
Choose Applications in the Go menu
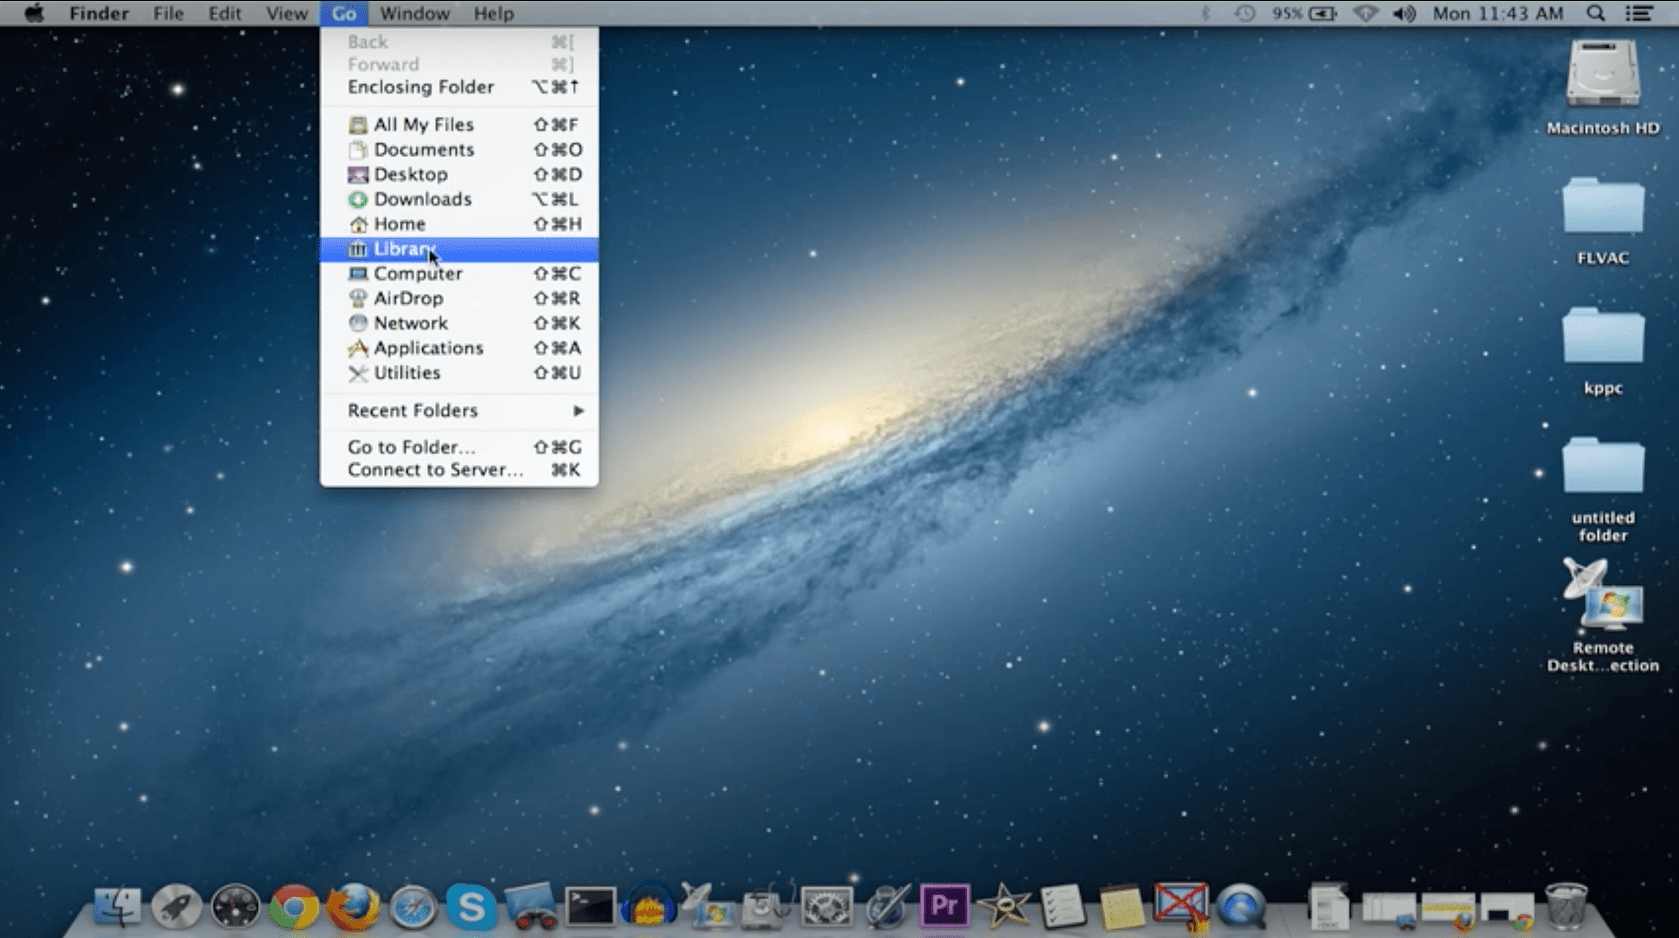pos(428,348)
